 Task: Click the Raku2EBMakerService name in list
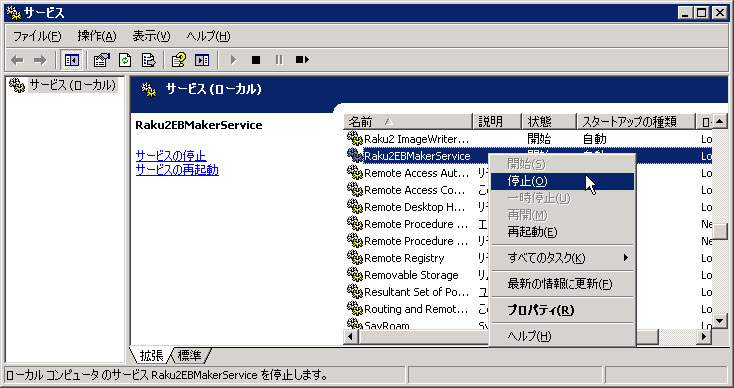tap(417, 156)
